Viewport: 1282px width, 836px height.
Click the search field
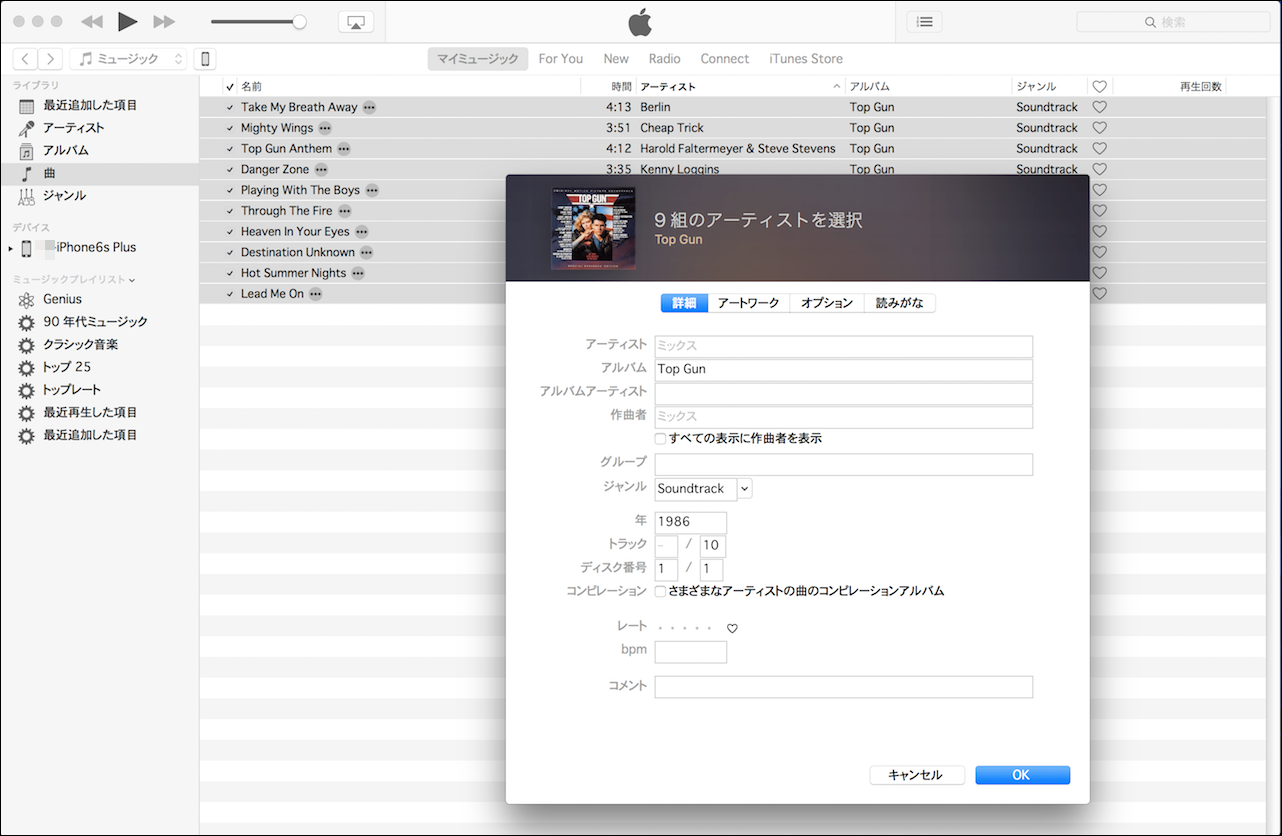coord(1173,22)
